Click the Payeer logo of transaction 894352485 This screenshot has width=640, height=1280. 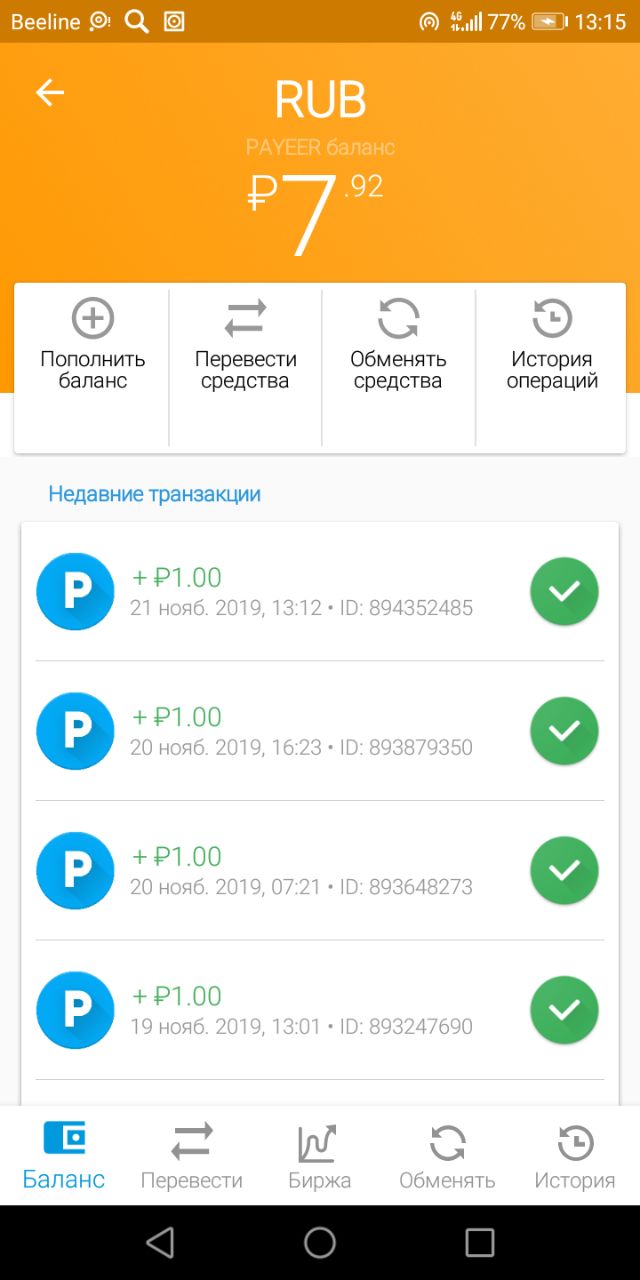[75, 591]
